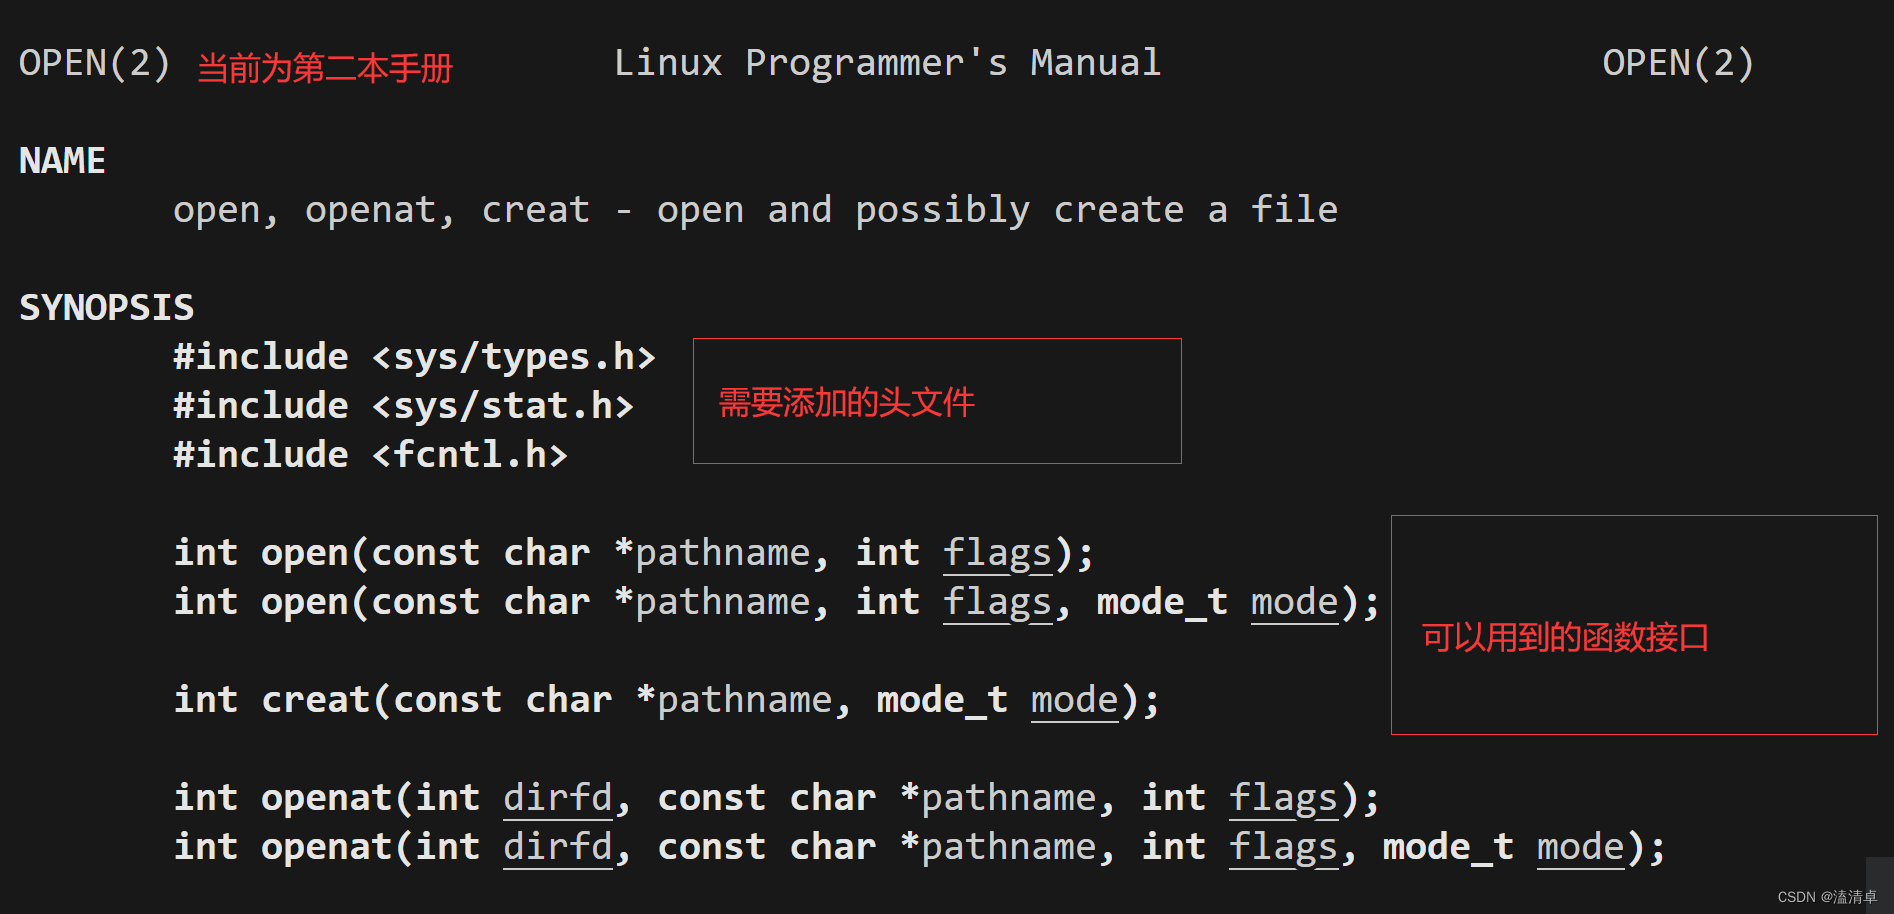
Task: Click the NAME section heading
Action: 62,161
